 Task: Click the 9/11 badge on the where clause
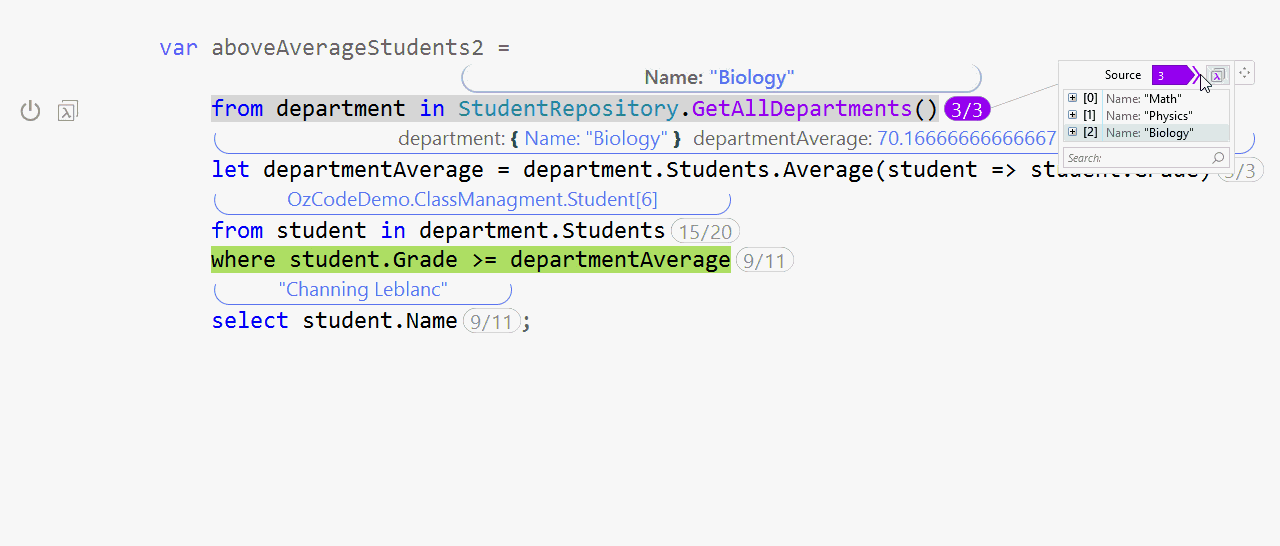(x=764, y=261)
